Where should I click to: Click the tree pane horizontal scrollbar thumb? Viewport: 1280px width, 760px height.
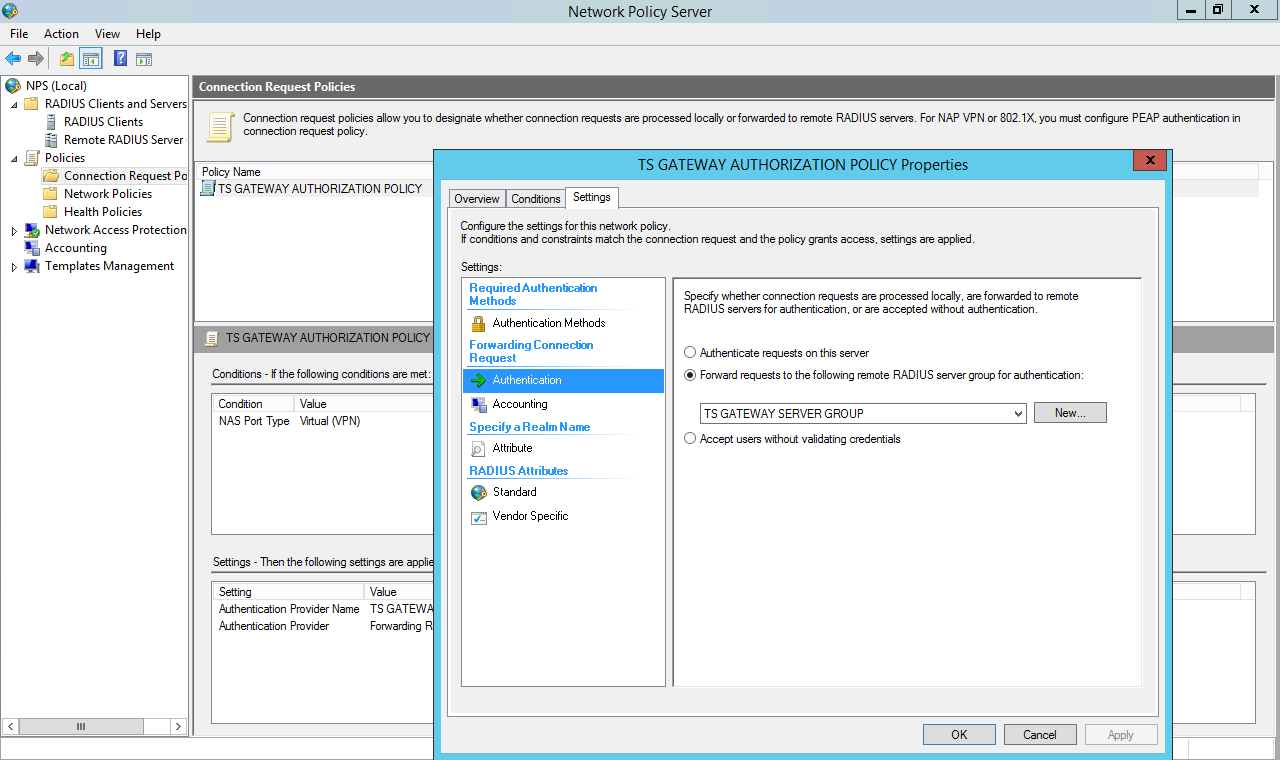tap(81, 726)
